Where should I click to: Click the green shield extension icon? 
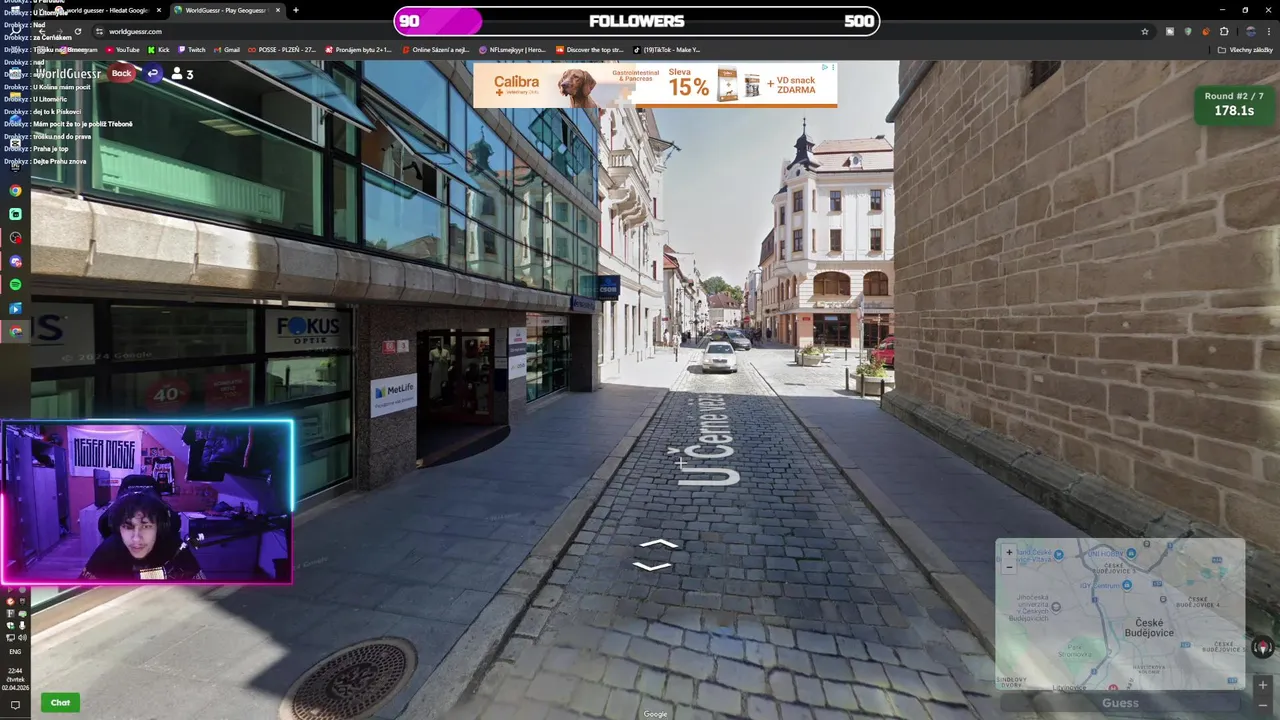pos(1188,31)
